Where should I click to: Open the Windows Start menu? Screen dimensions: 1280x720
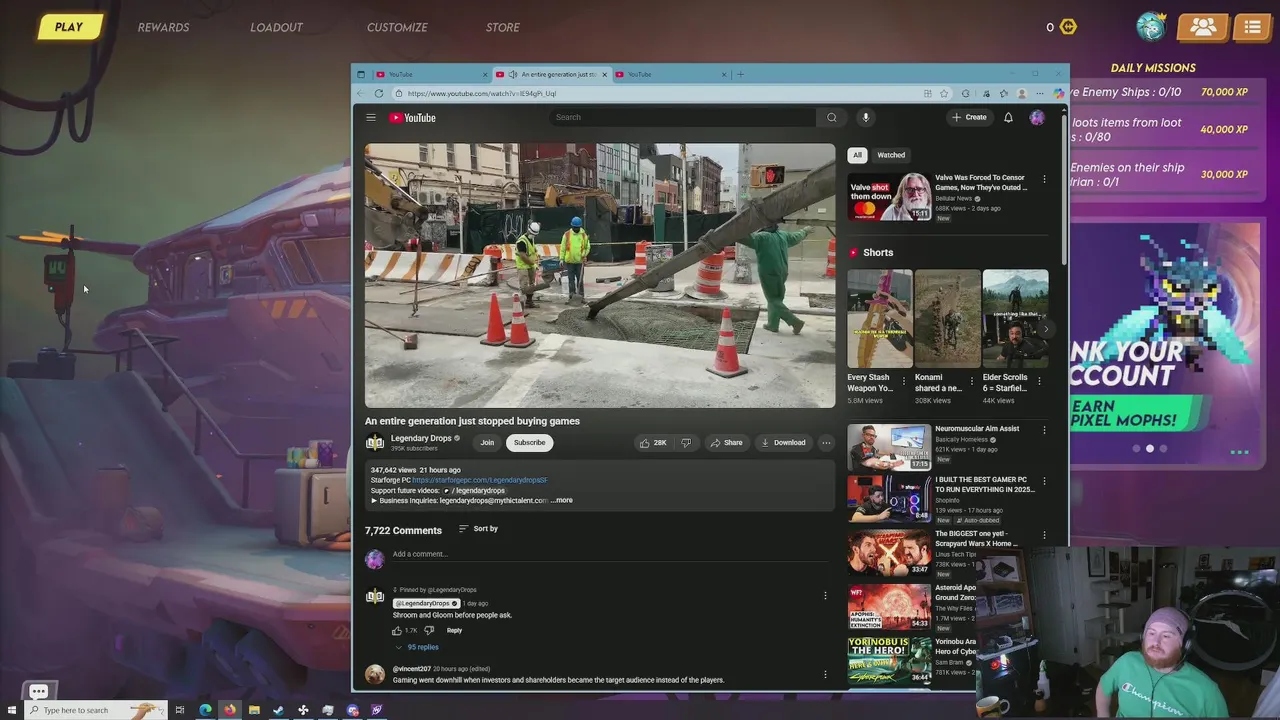pos(12,710)
